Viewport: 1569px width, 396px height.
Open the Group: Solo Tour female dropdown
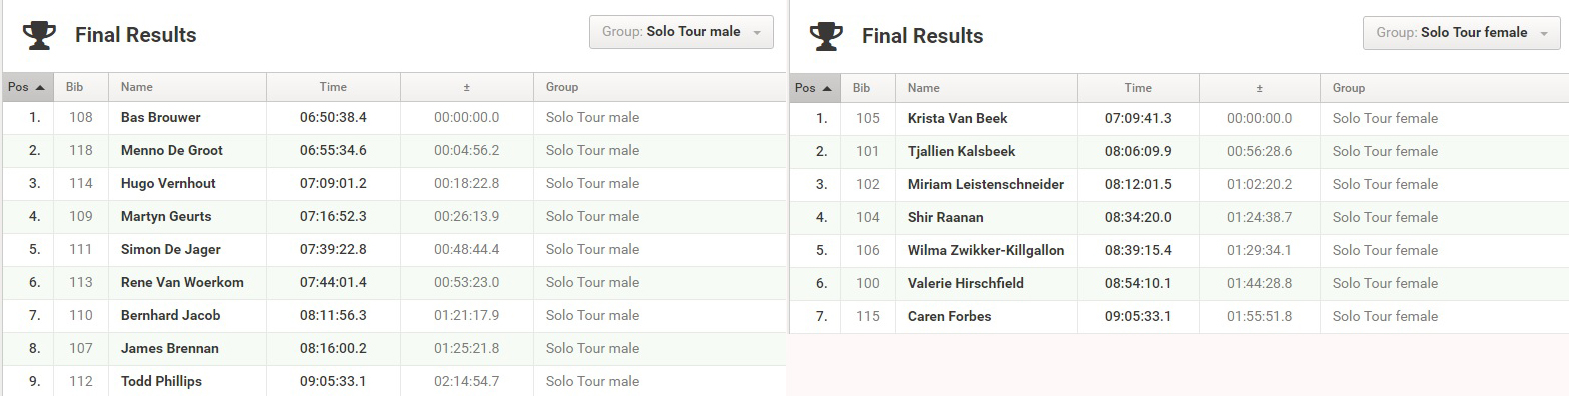(x=1461, y=33)
